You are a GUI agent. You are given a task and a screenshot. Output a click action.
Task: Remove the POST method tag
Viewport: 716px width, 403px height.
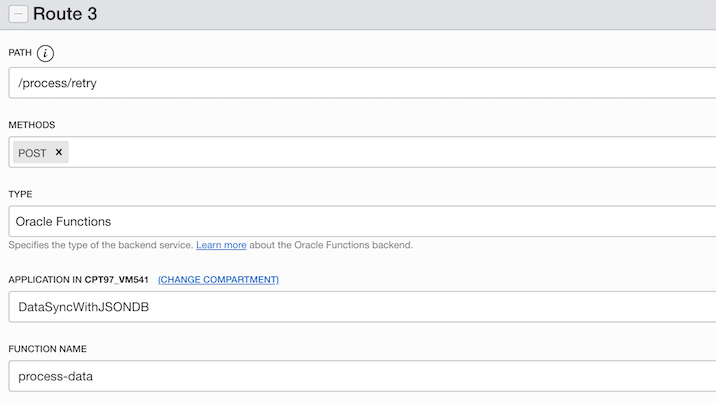[x=59, y=152]
